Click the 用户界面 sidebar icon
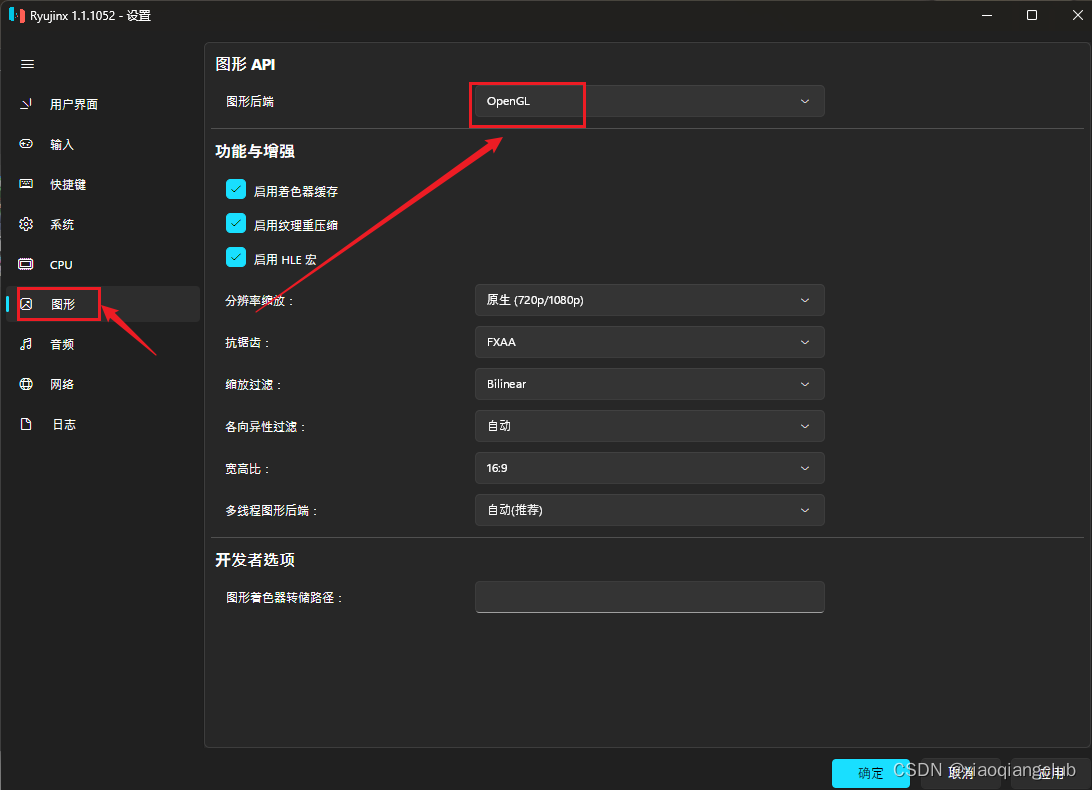 coord(27,104)
